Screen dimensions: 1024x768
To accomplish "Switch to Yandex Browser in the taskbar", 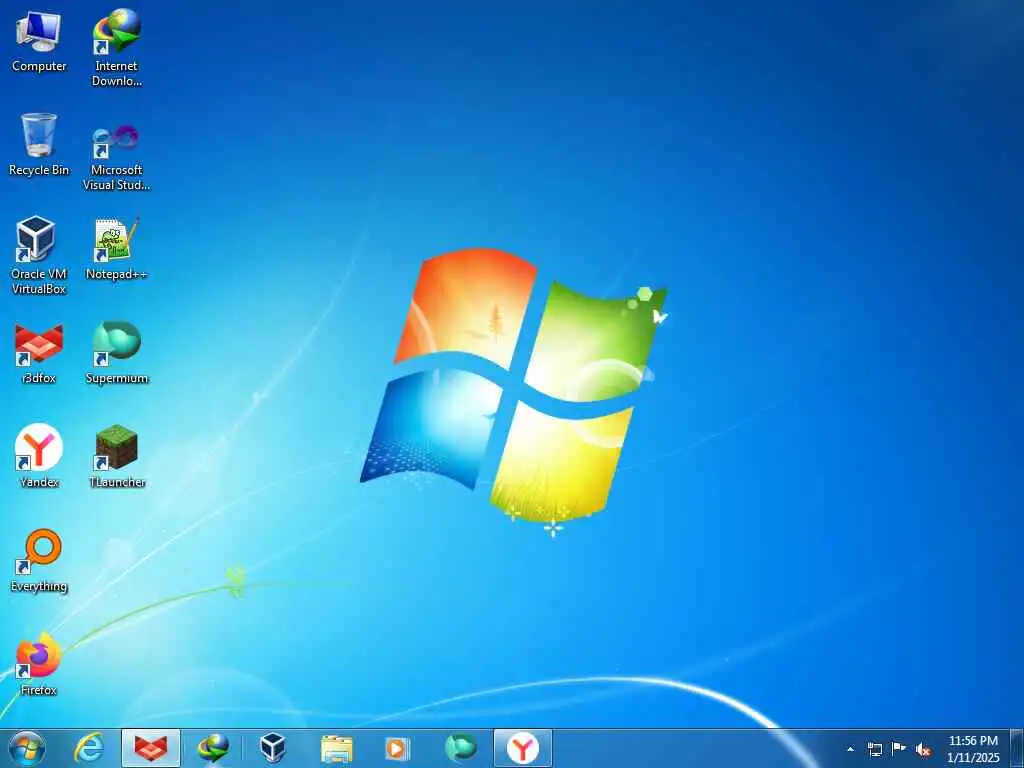I will (522, 748).
